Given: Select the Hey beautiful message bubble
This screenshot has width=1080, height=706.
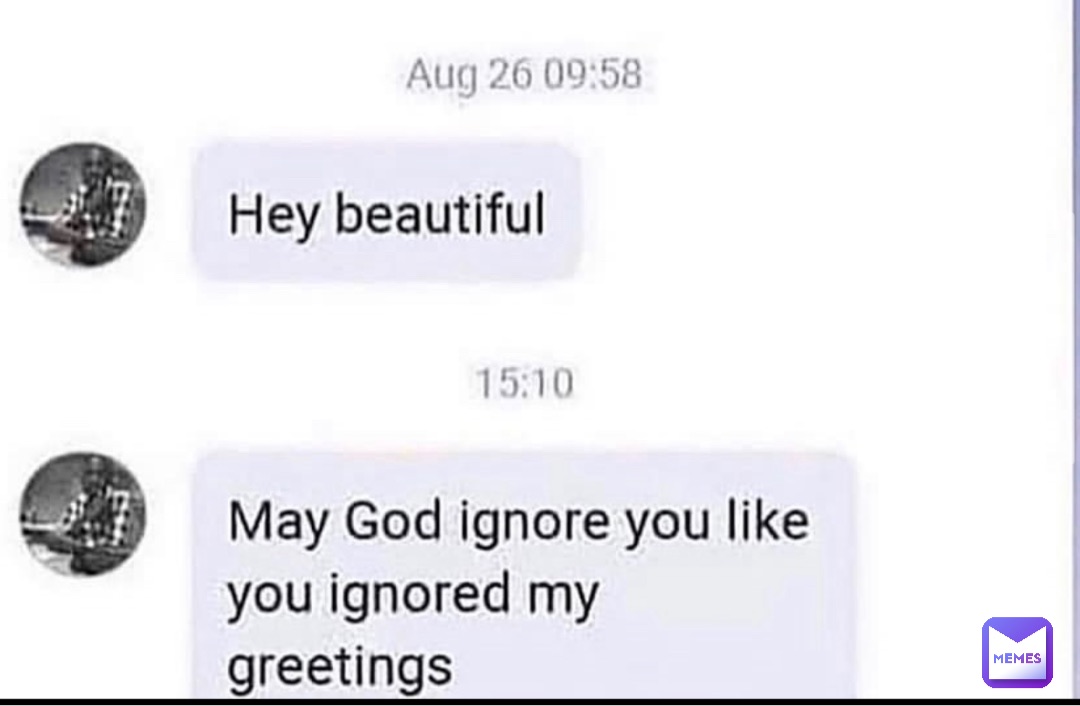Looking at the screenshot, I should pyautogui.click(x=388, y=212).
